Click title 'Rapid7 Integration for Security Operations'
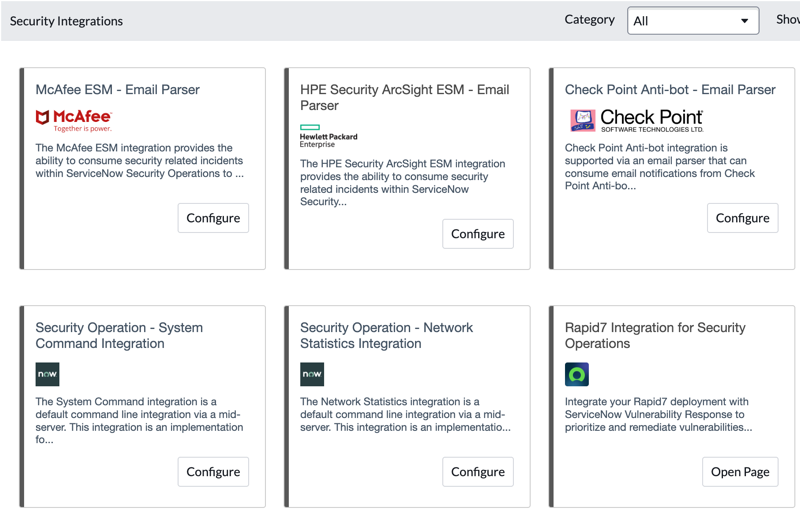Screen dimensions: 800x517 655,335
